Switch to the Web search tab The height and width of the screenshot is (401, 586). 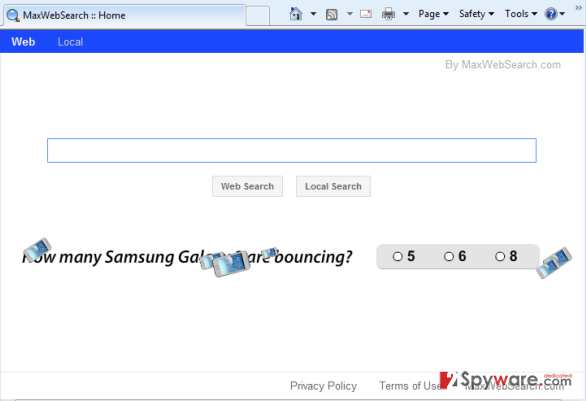click(23, 41)
